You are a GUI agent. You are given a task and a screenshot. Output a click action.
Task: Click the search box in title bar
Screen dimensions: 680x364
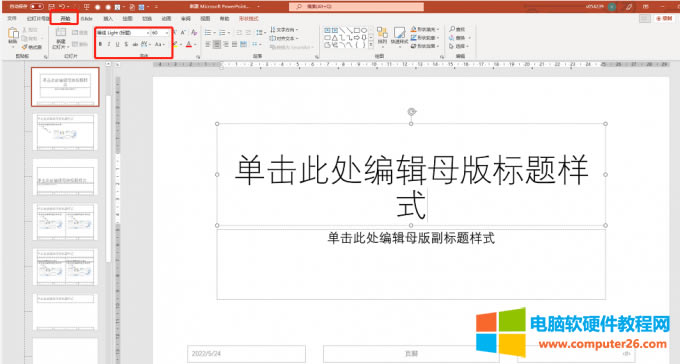(x=356, y=7)
